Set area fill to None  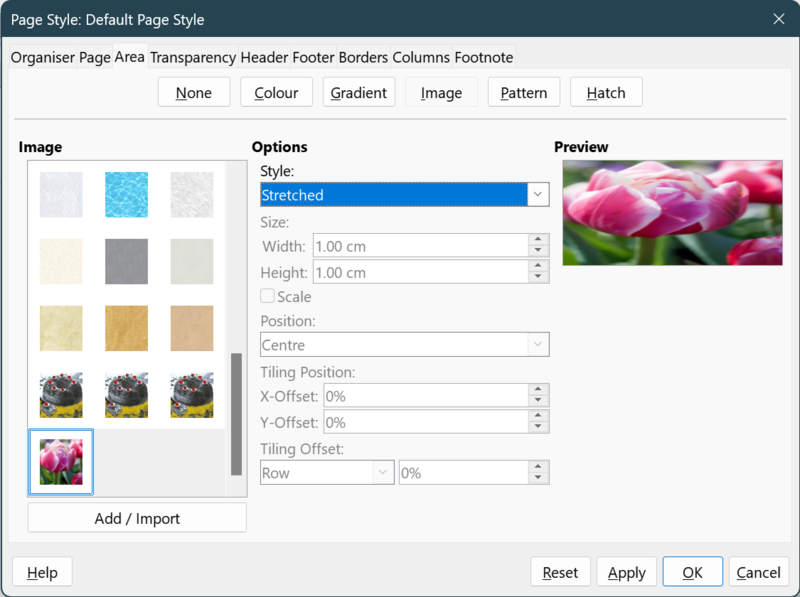coord(194,92)
